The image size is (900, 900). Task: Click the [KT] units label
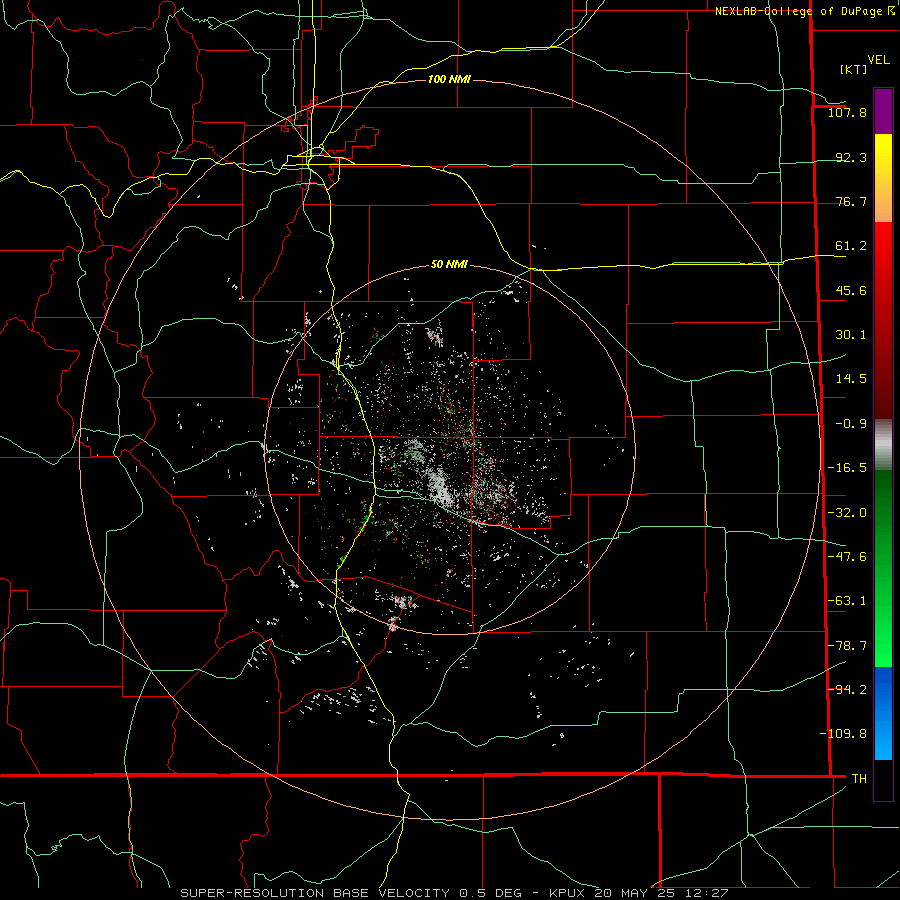coord(854,69)
